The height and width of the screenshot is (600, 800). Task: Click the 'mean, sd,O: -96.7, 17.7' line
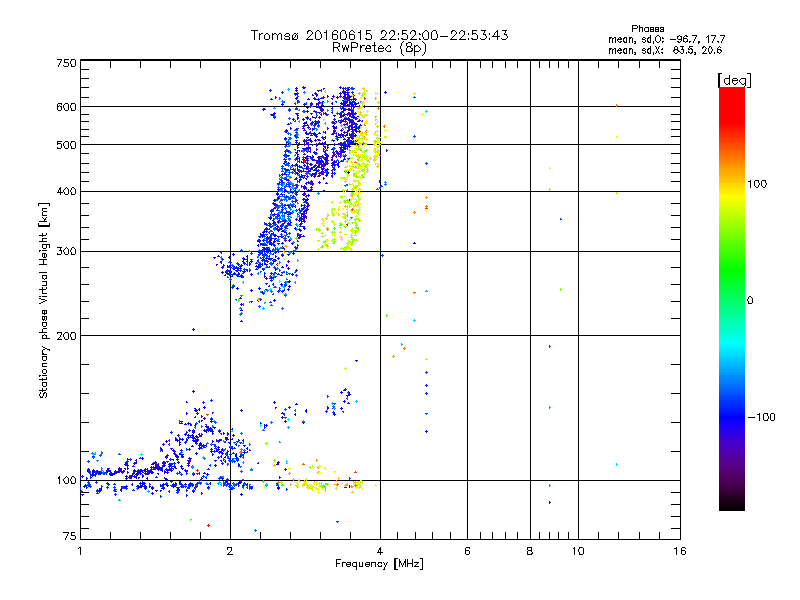(x=666, y=39)
